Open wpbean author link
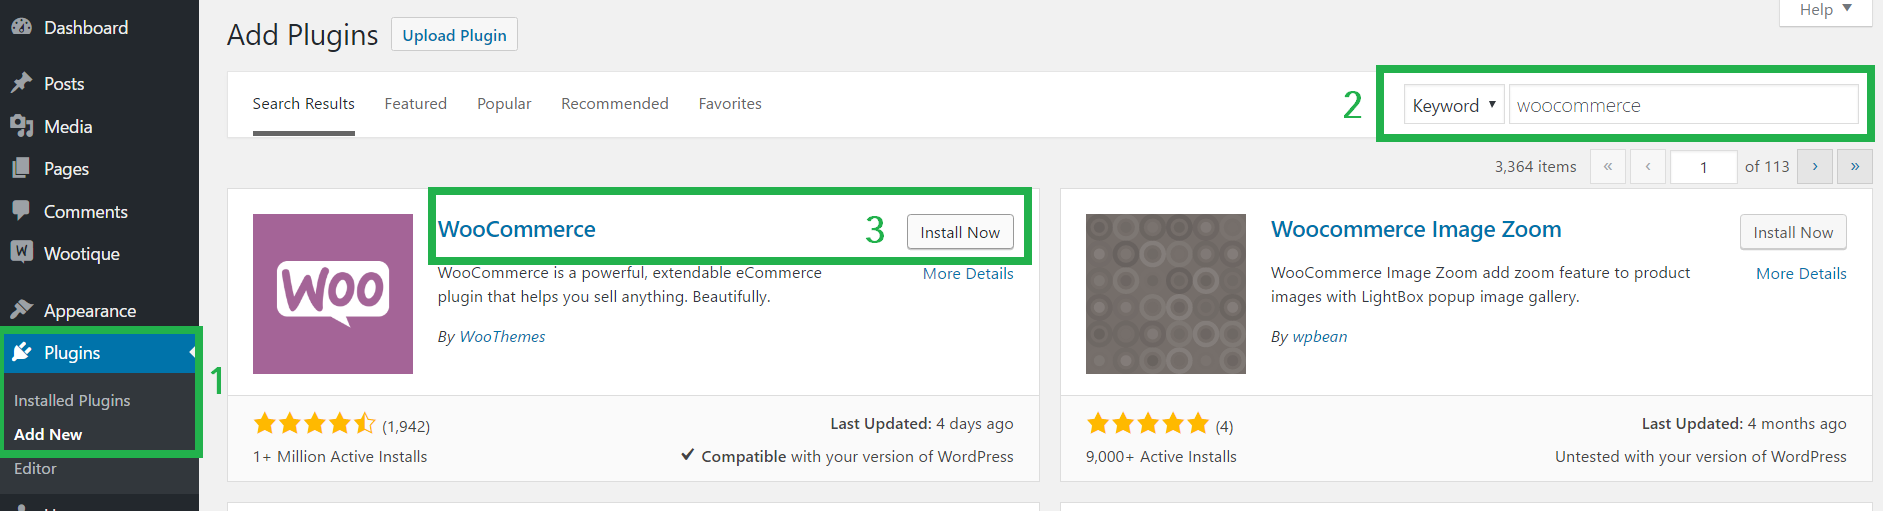 click(1320, 336)
